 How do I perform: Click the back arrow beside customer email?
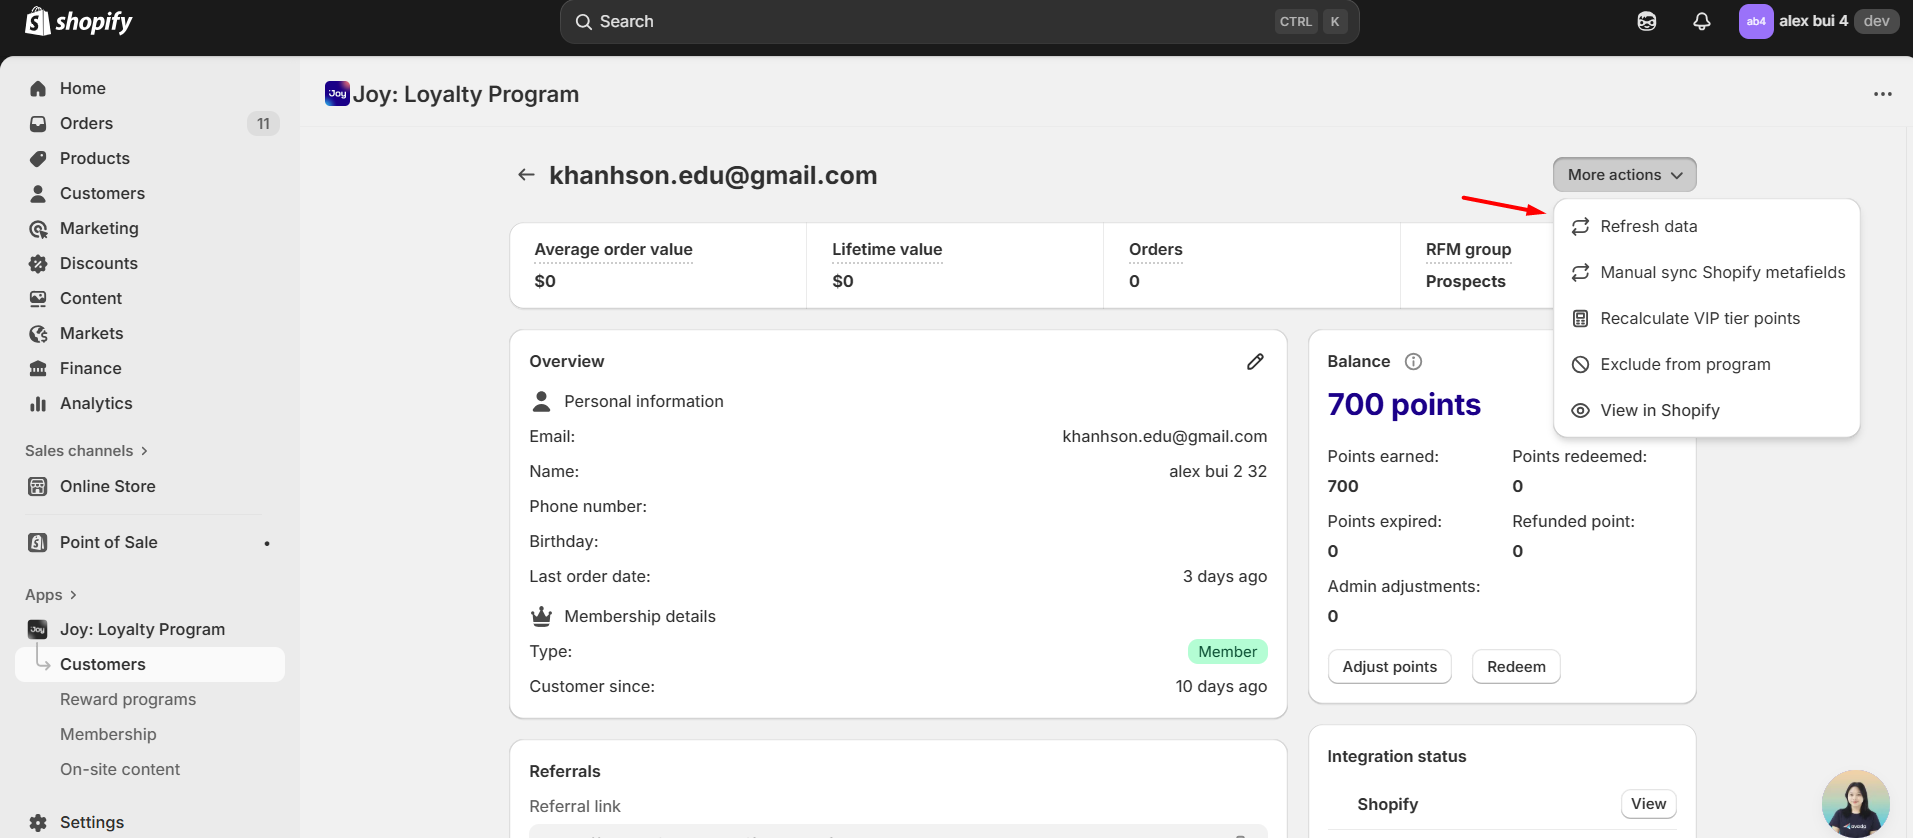tap(526, 175)
